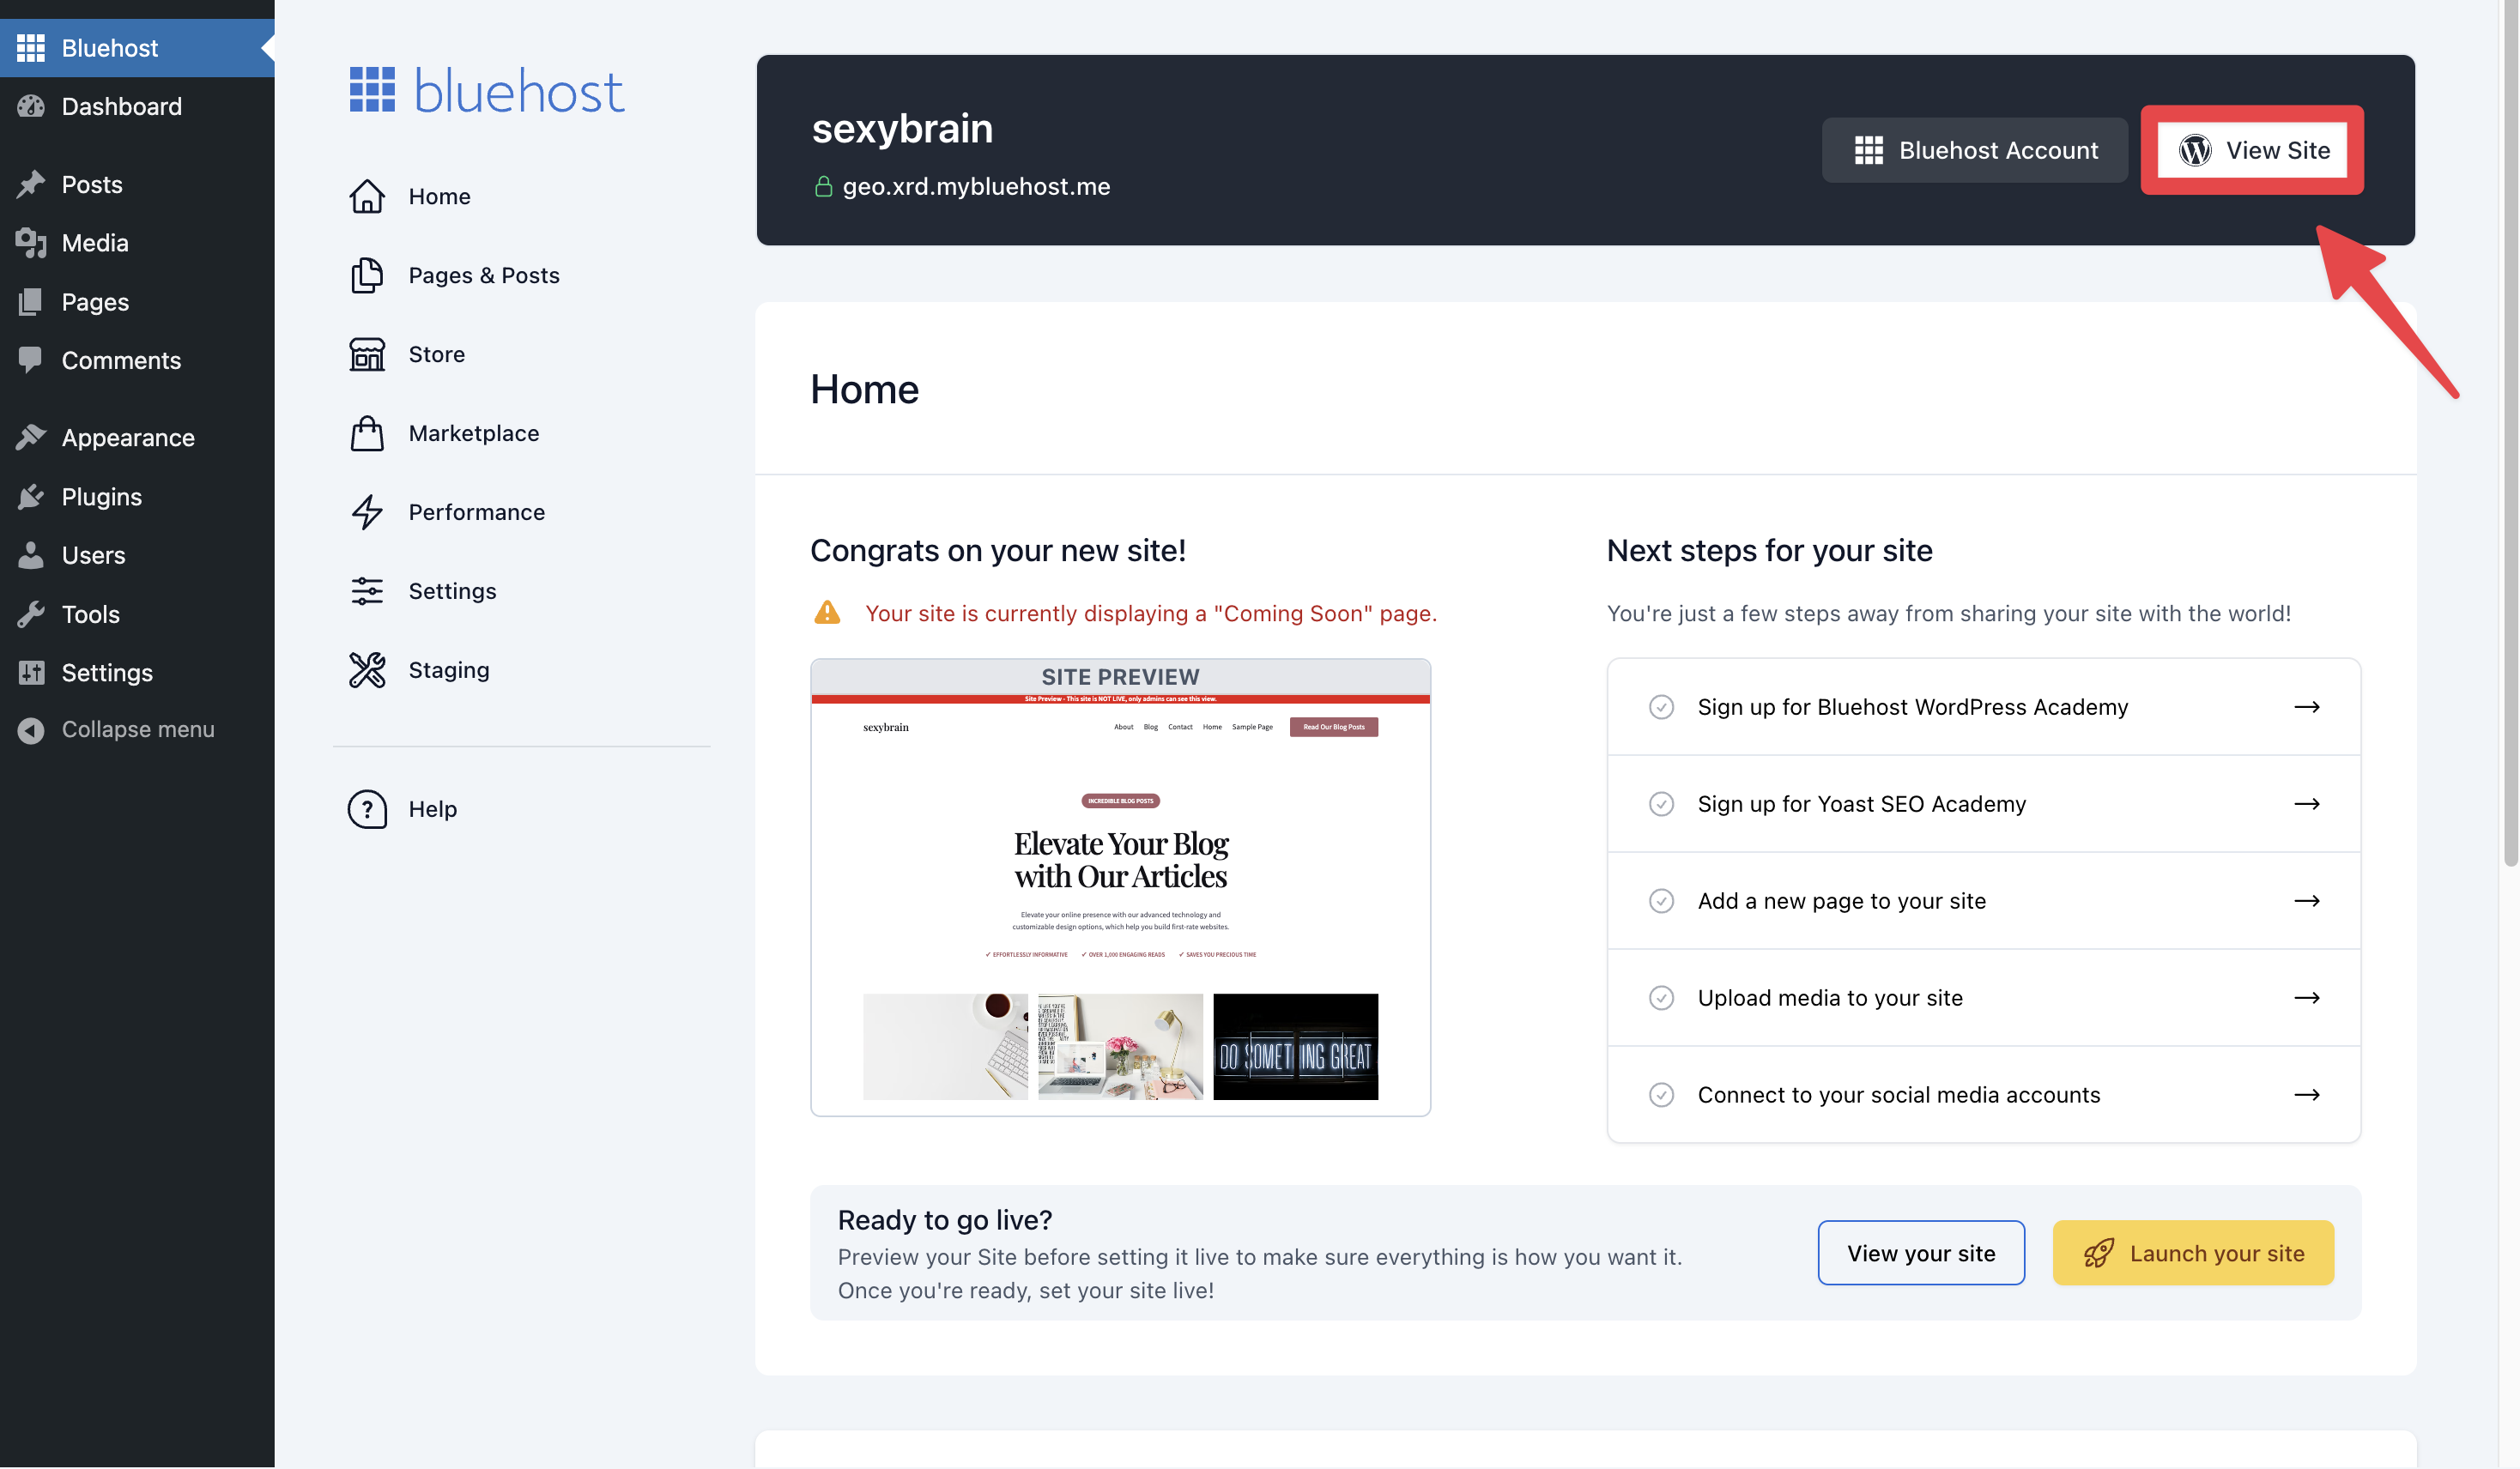
Task: Click the green padlock beside site URL
Action: click(823, 187)
